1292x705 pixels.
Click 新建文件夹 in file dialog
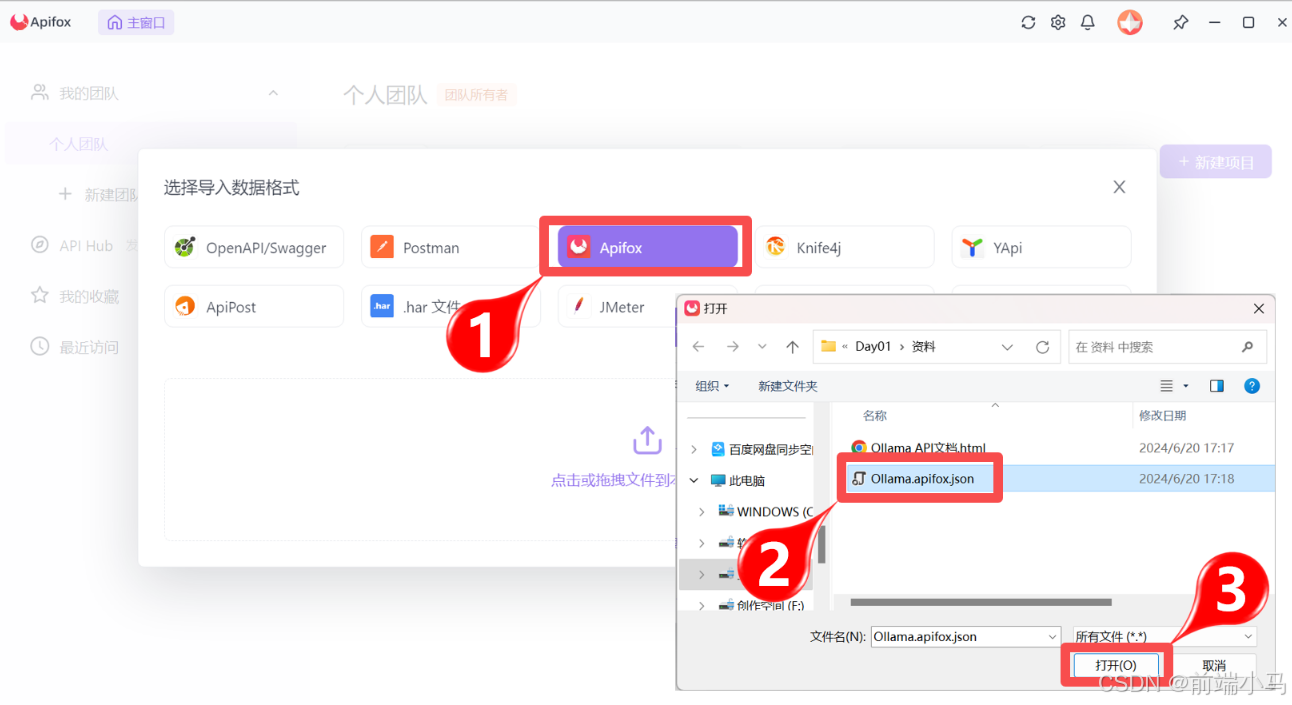point(787,386)
